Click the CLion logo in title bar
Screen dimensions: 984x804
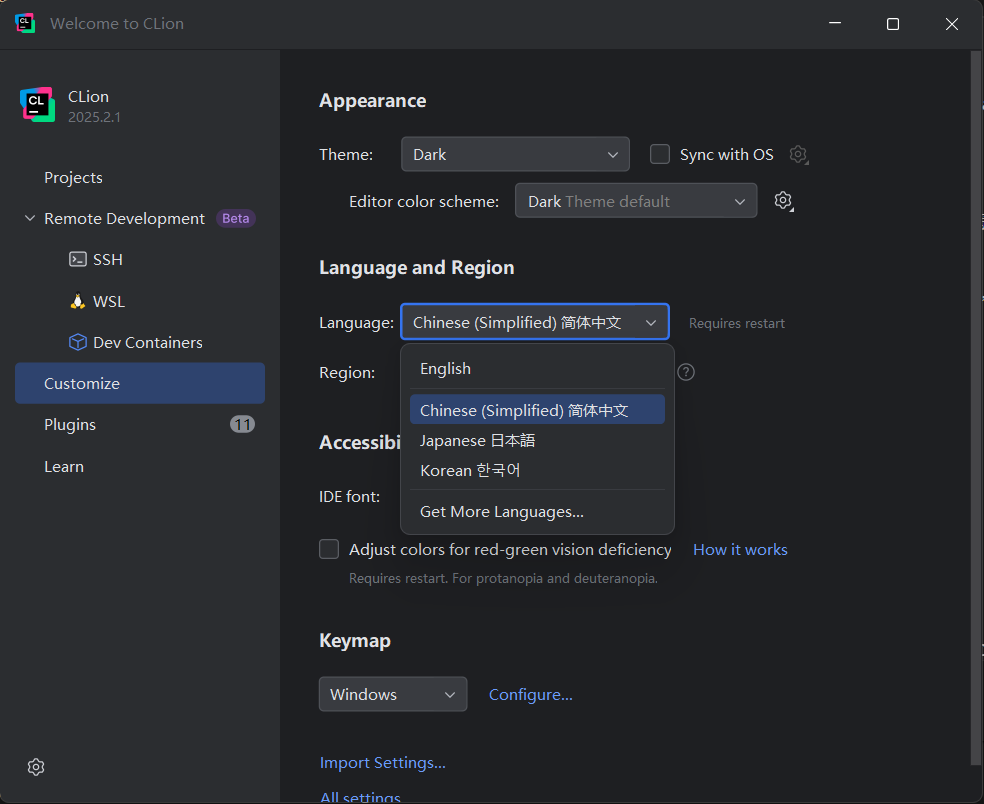(25, 23)
